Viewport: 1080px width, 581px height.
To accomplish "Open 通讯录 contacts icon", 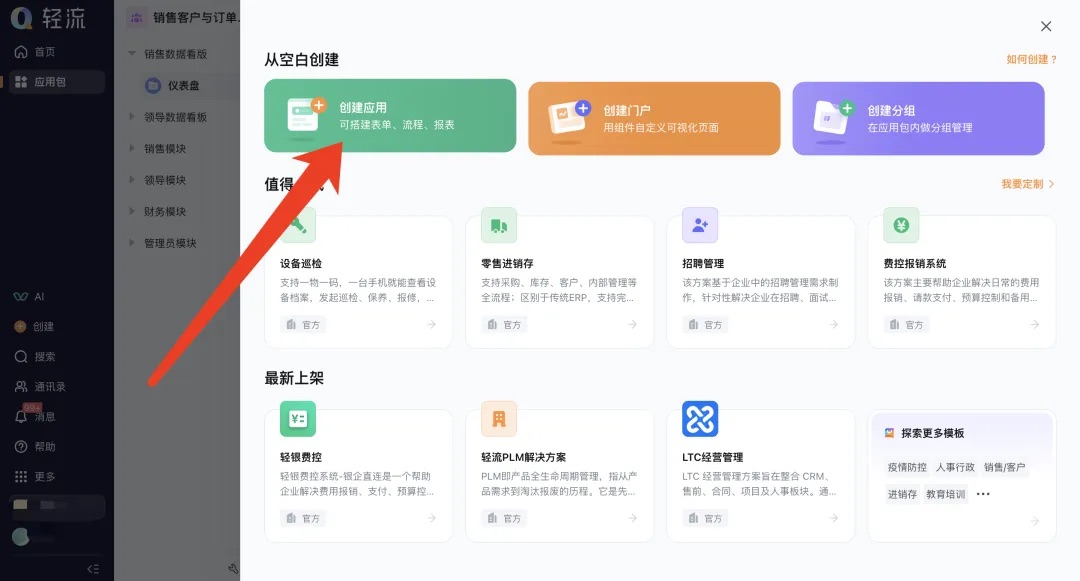I will click(x=21, y=386).
